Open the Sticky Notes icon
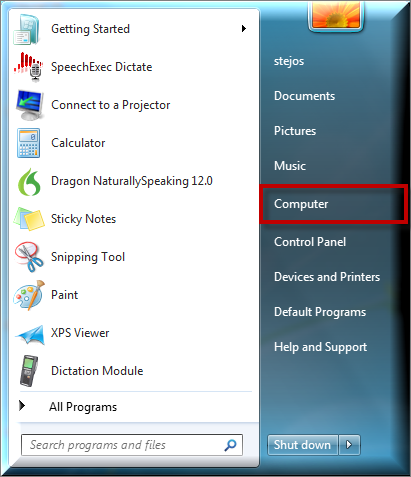Viewport: 411px width, 477px height. click(29, 219)
